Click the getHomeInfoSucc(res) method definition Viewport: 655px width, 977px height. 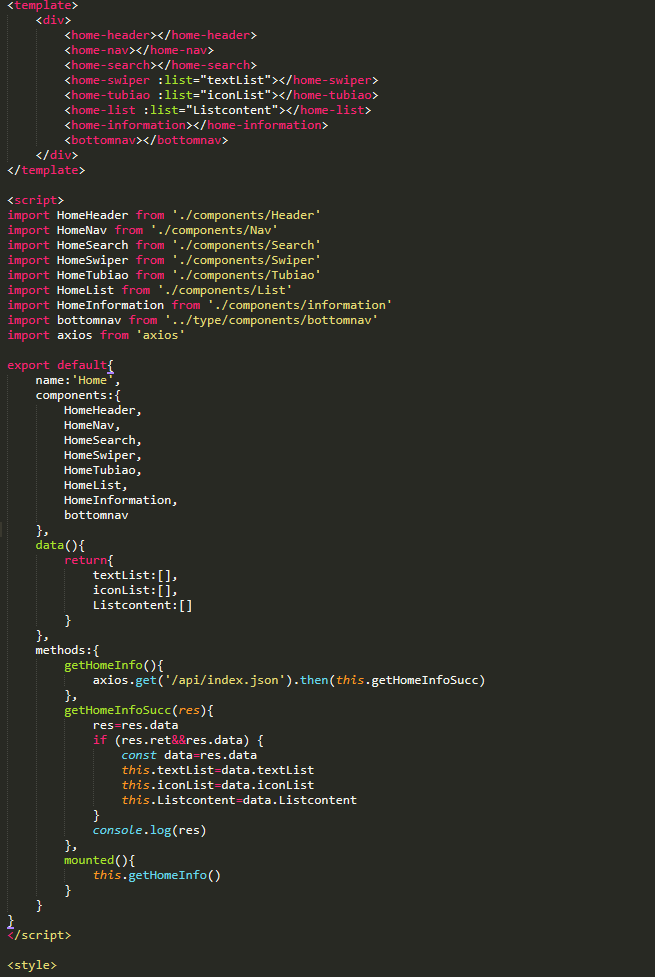coord(139,710)
